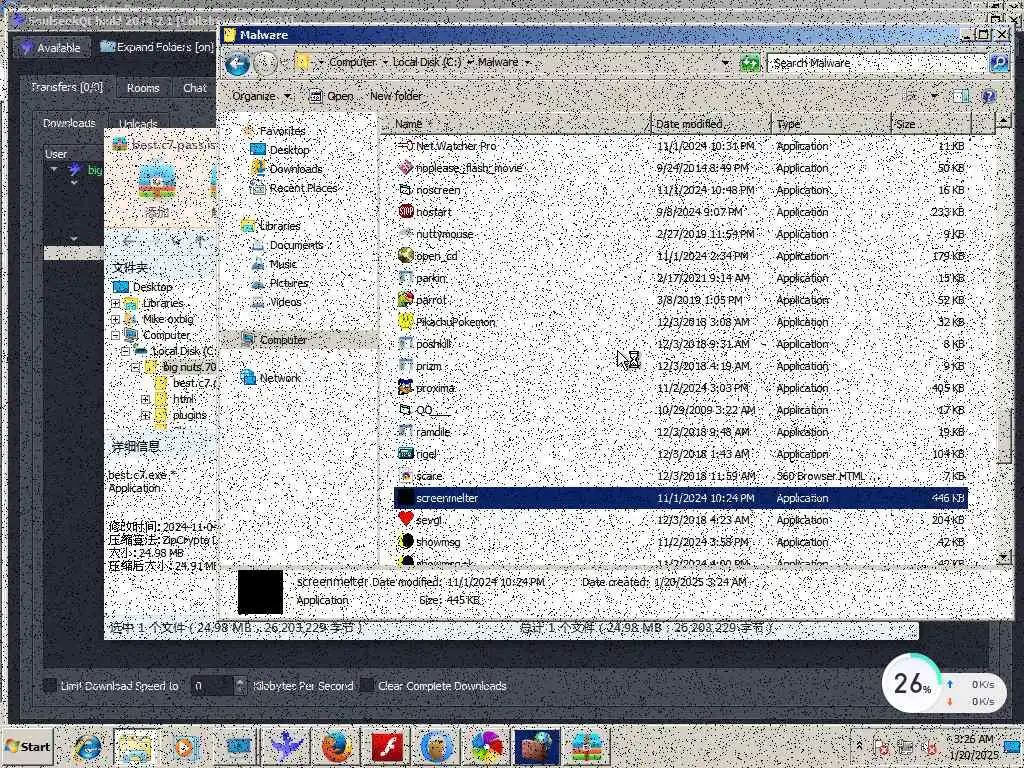Select the 'scare' file name
The image size is (1024, 768).
429,476
